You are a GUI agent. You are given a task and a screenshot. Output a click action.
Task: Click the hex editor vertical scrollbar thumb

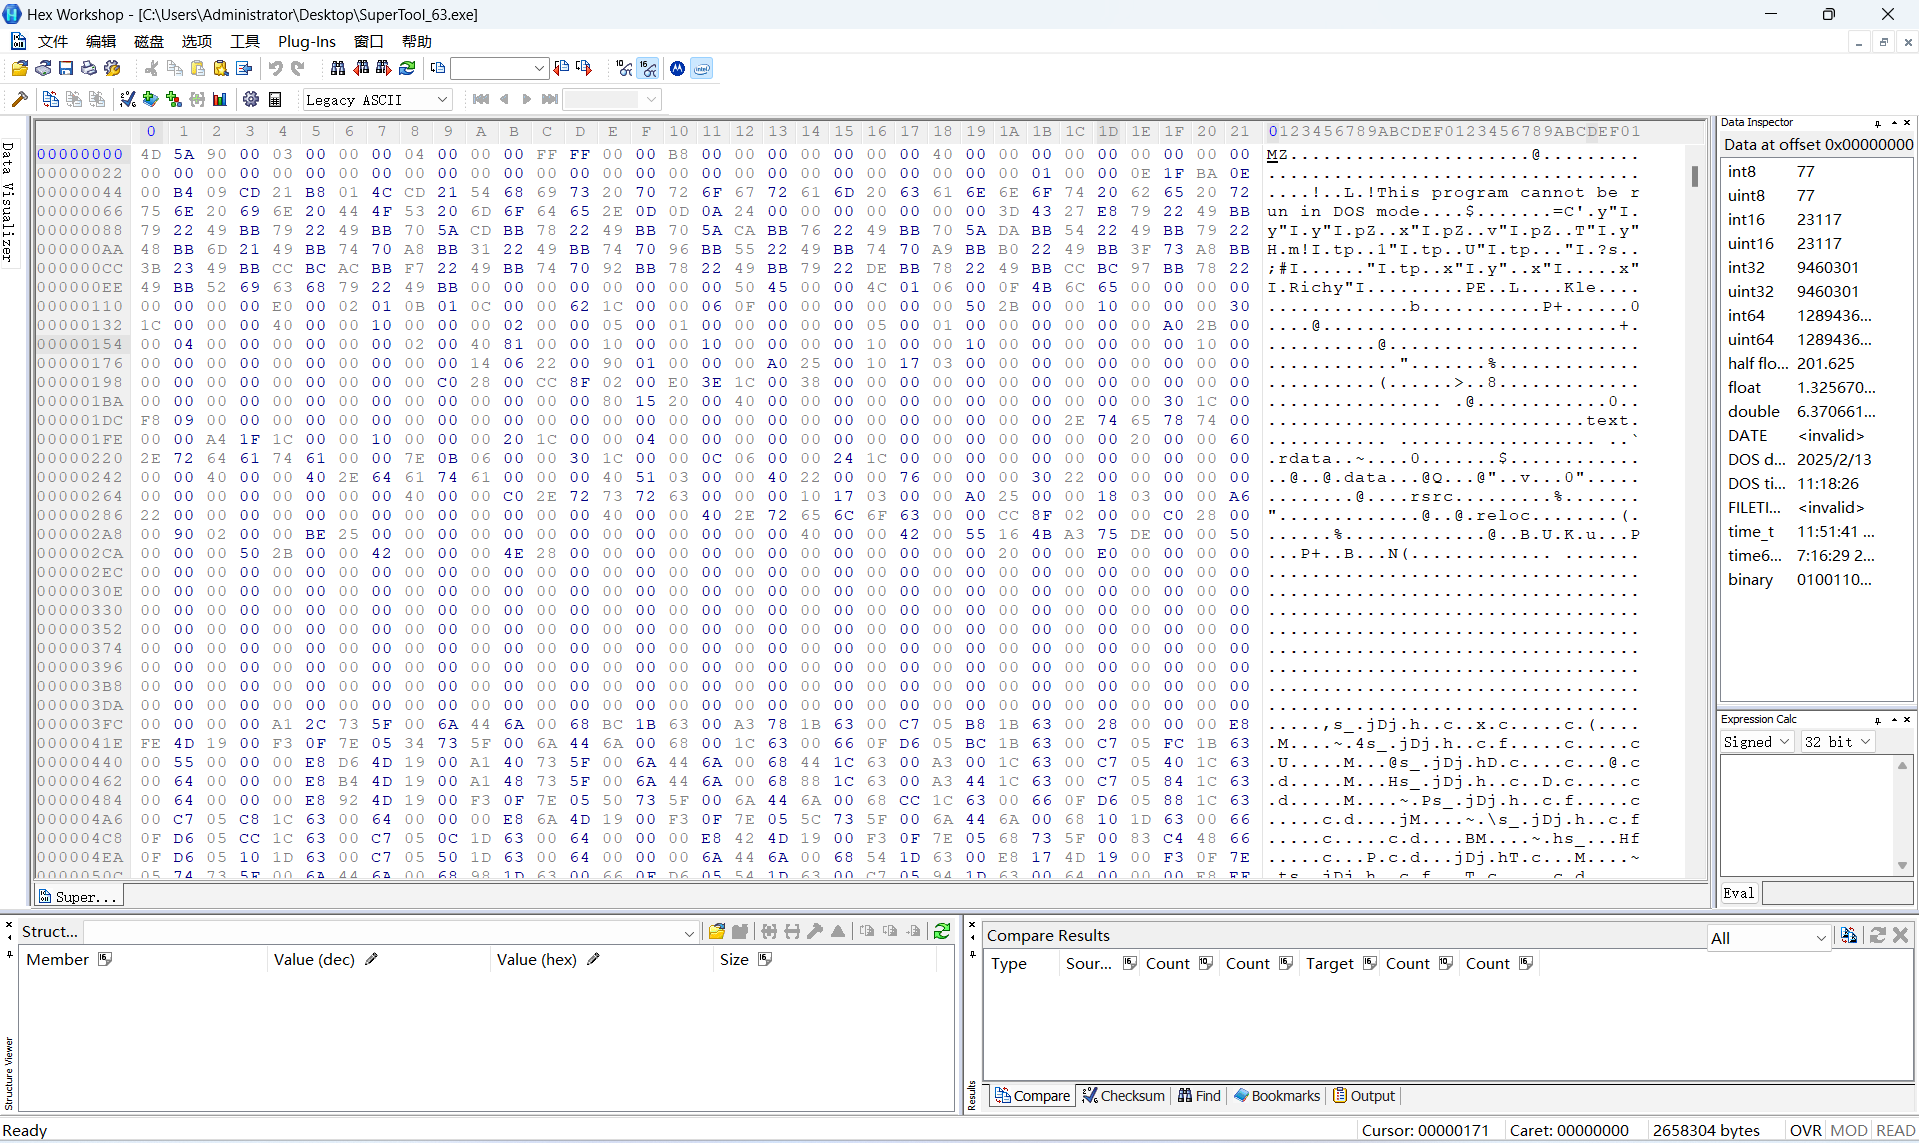[1694, 176]
